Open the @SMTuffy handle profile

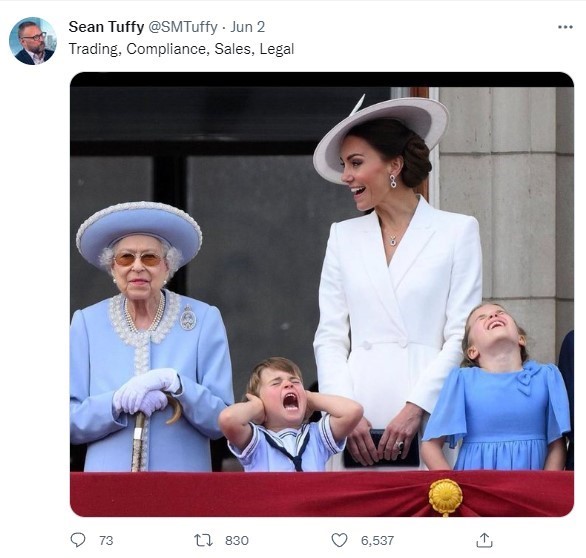(183, 27)
